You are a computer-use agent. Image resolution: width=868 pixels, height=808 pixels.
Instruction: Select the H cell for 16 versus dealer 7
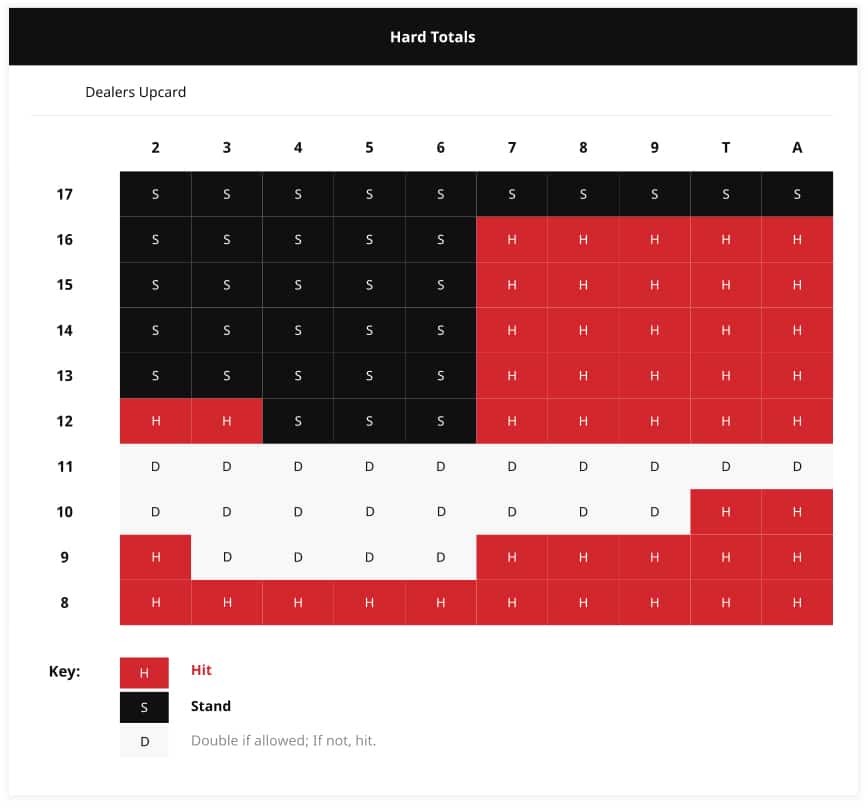pos(512,240)
